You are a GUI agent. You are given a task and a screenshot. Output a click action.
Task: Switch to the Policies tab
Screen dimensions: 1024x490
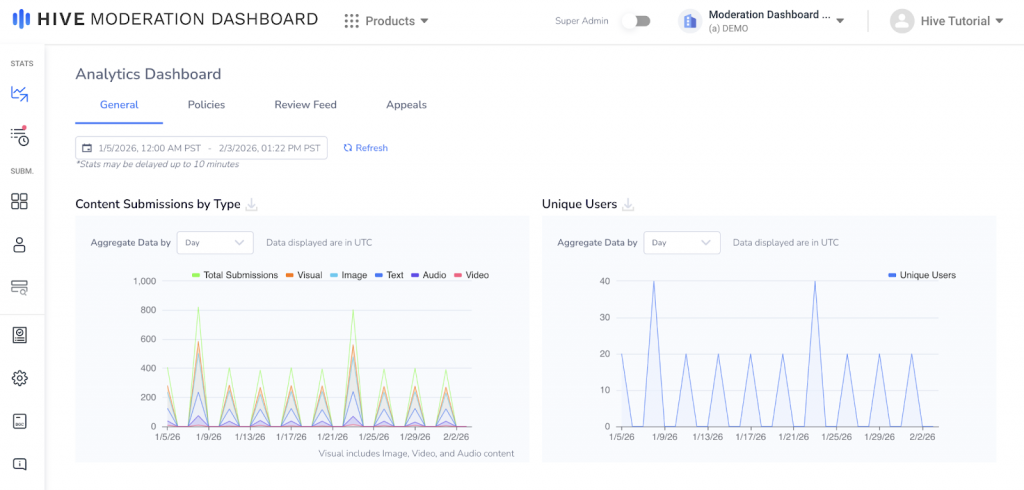206,105
